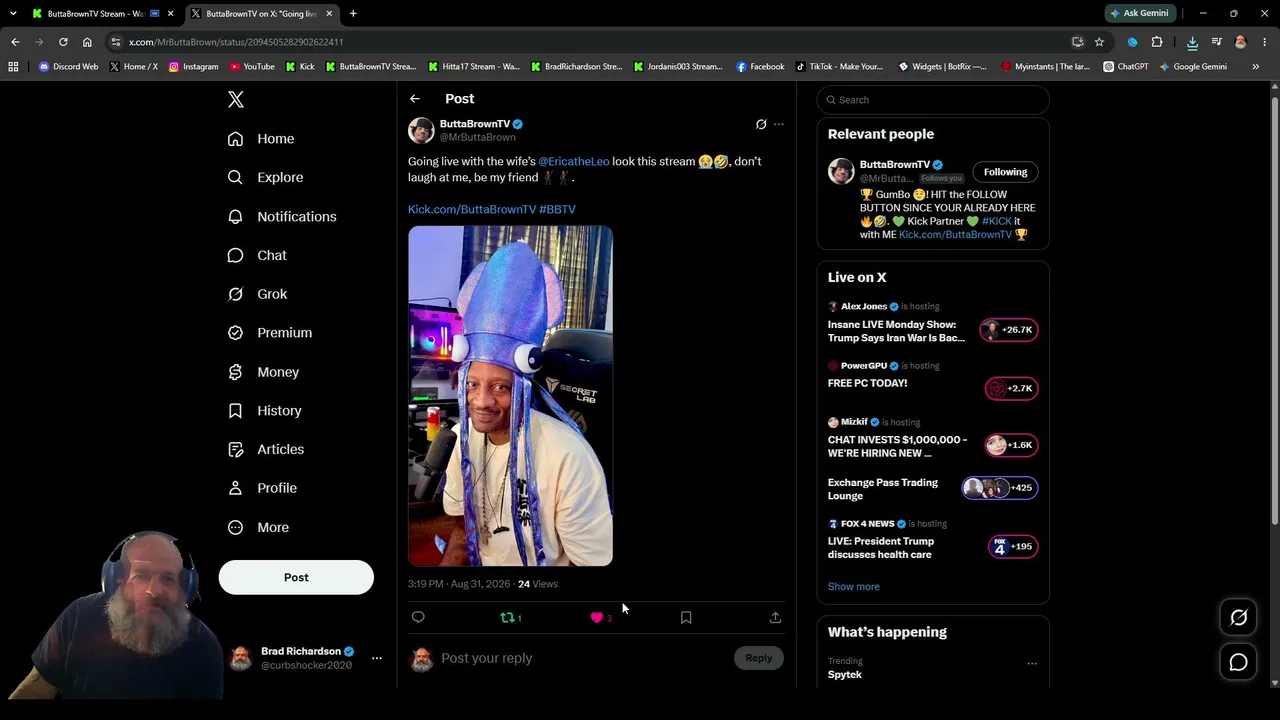The height and width of the screenshot is (720, 1280).
Task: Click the Post button in the sidebar
Action: click(x=296, y=577)
